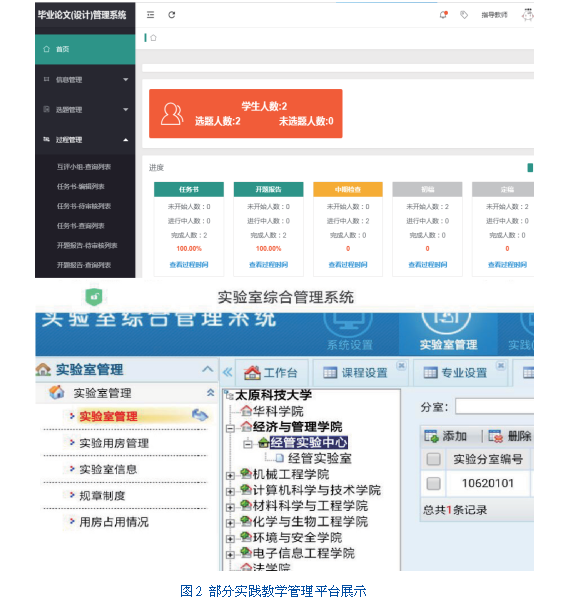Collapse the 过程管理 sidebar menu
The width and height of the screenshot is (563, 606).
(85, 140)
